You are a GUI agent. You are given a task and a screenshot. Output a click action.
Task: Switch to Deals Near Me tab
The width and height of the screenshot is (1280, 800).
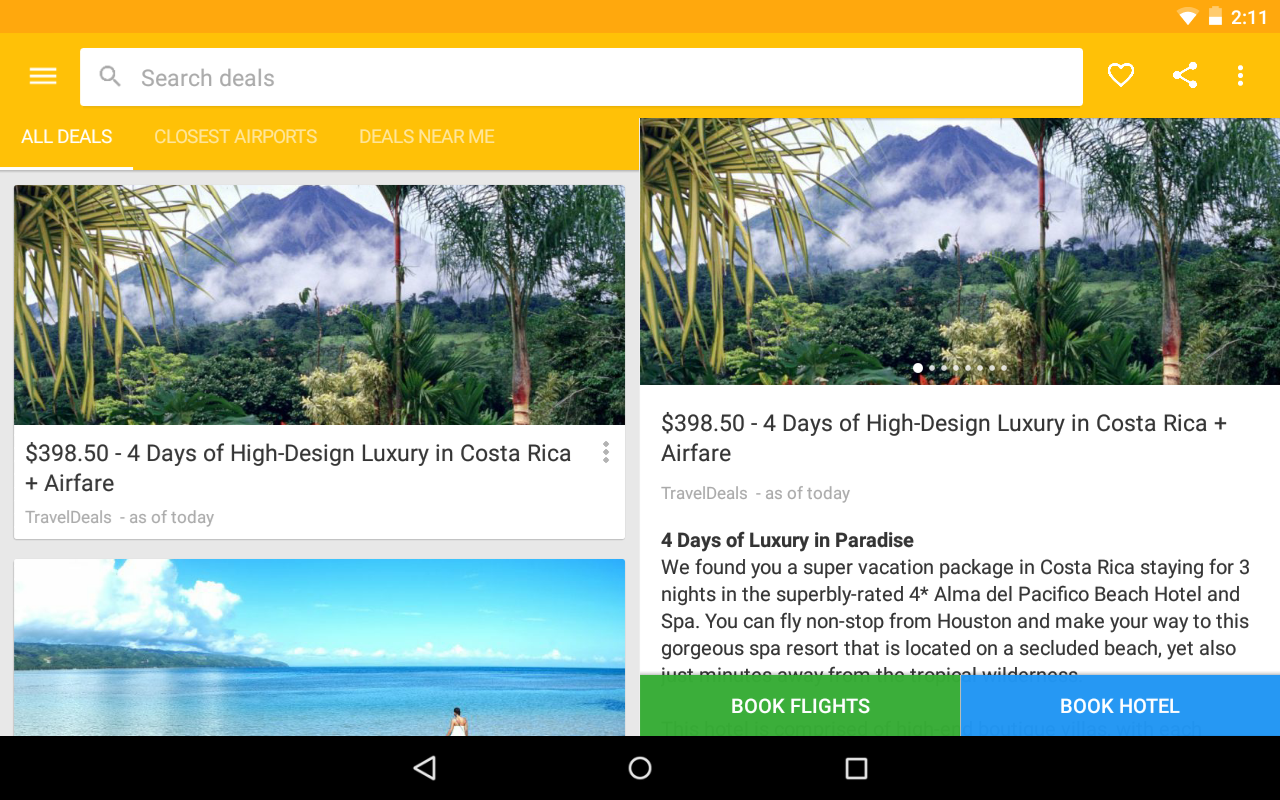click(x=427, y=137)
